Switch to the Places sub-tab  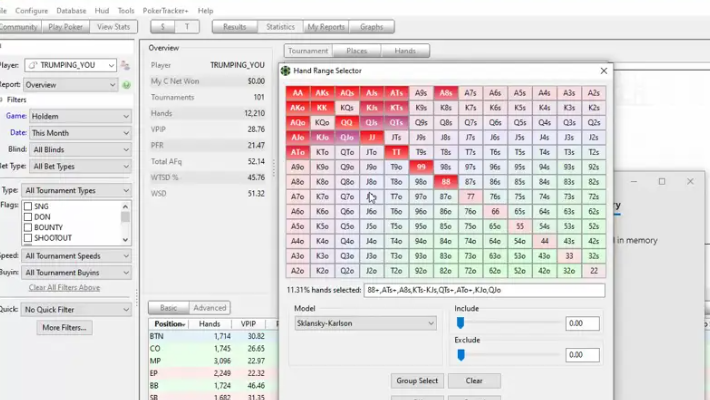tap(357, 51)
